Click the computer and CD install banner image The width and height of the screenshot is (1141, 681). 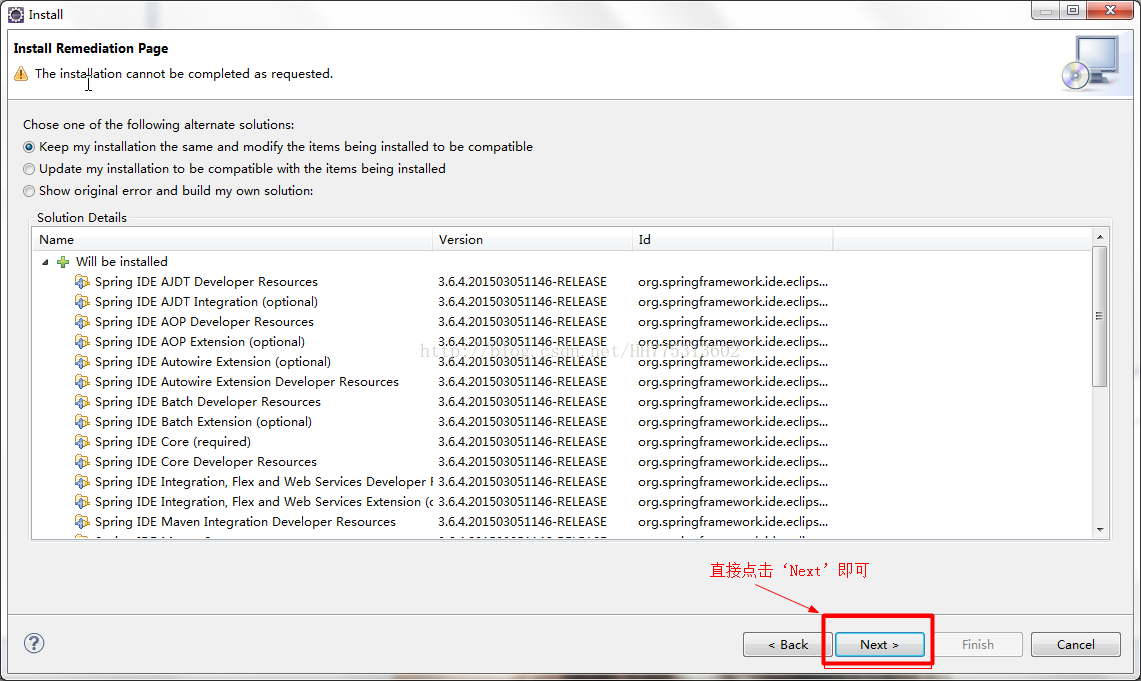[1090, 63]
